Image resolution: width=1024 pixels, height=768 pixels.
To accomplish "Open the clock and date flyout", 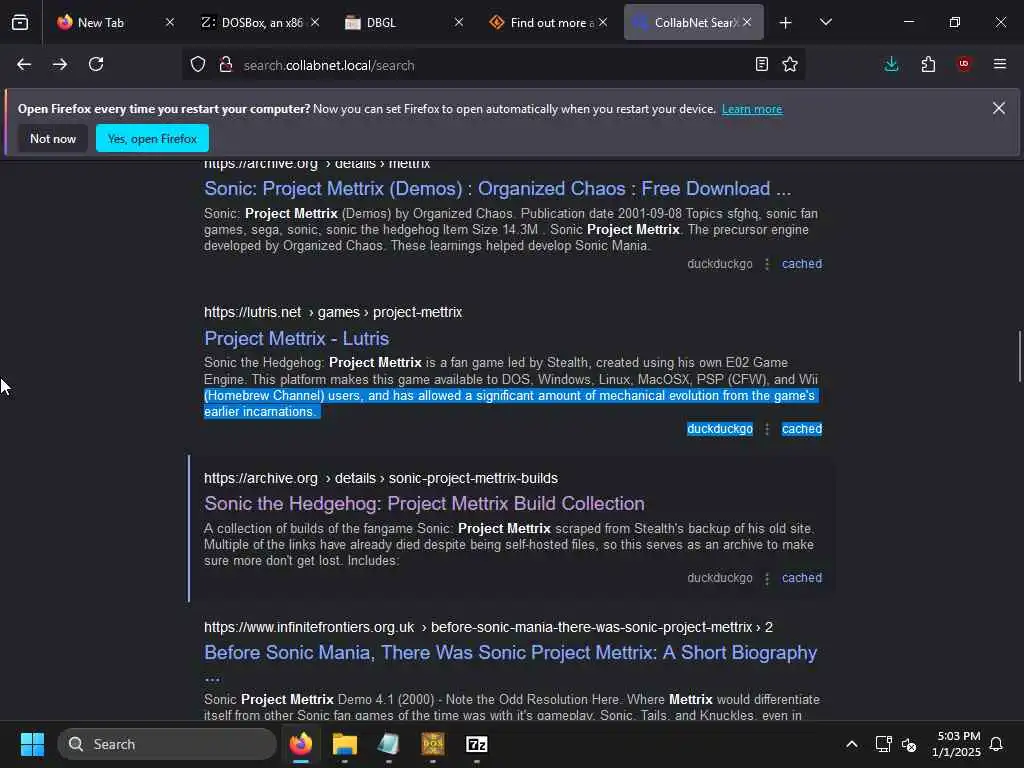I will [956, 744].
